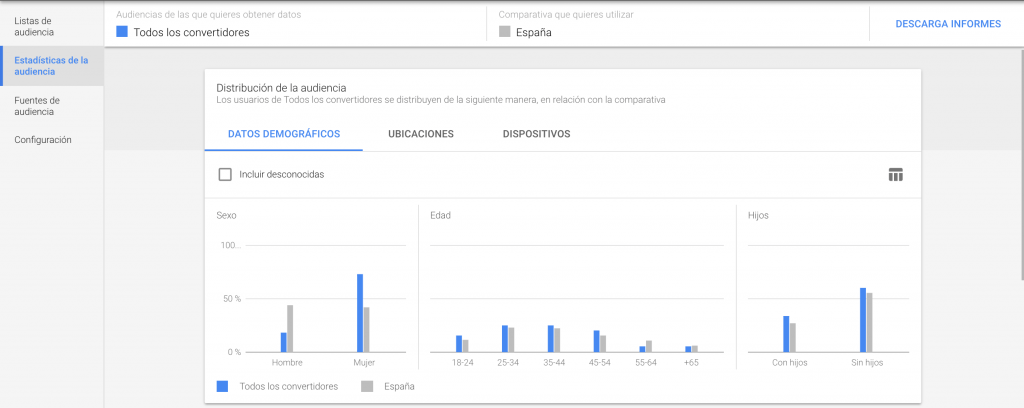Click DESCARGA INFORMES button
1024x408 pixels.
pos(948,24)
